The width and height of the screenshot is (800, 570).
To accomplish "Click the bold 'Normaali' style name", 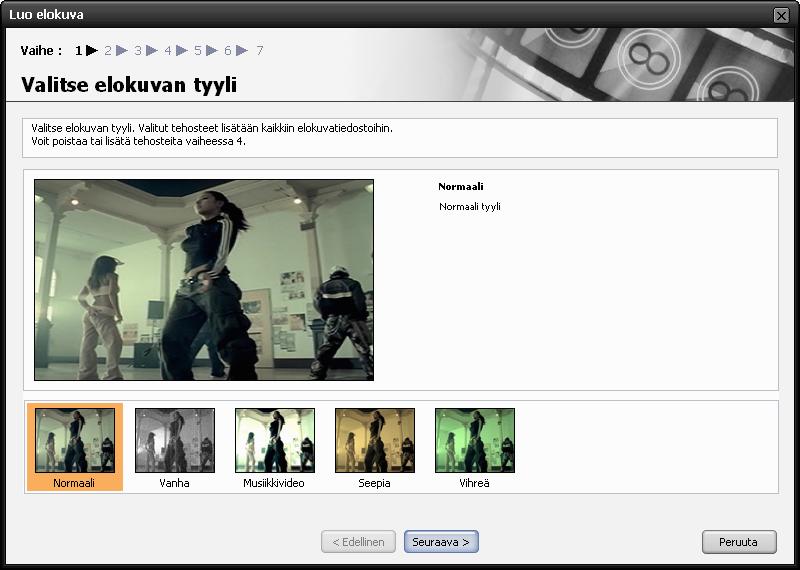I will click(x=461, y=187).
